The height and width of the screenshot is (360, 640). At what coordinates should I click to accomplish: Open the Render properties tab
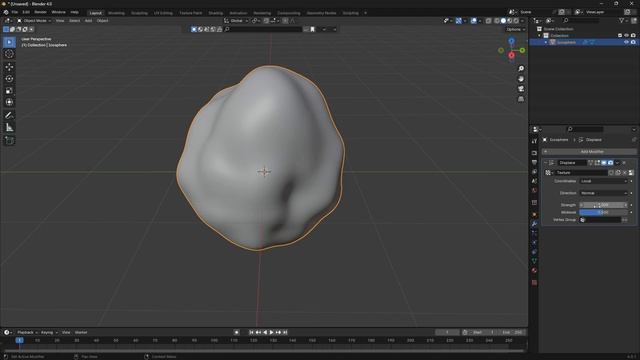[534, 153]
